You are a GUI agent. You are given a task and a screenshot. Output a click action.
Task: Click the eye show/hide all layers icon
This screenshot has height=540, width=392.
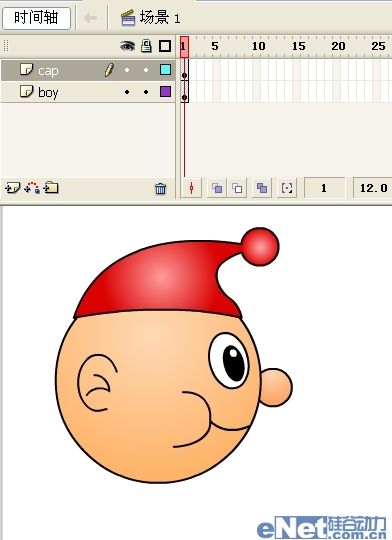point(127,46)
